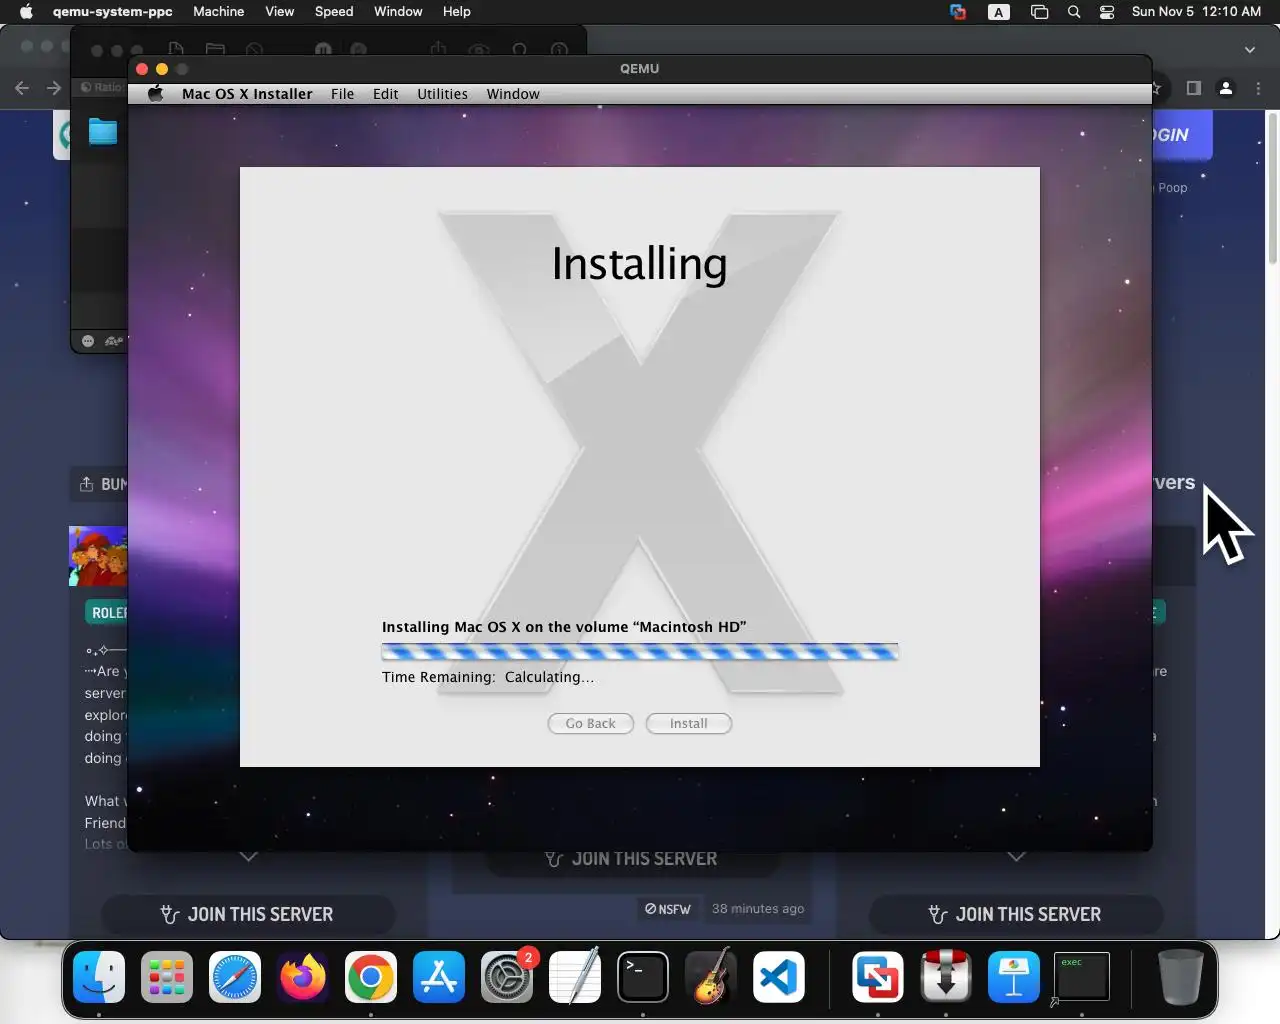Click the left JOIN THIS SERVER button

tap(248, 914)
